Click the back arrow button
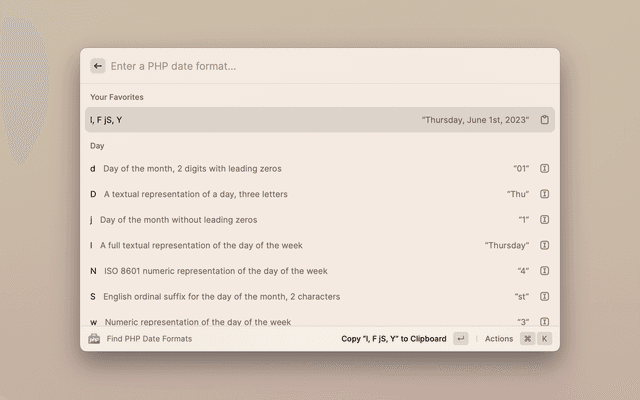 click(98, 66)
